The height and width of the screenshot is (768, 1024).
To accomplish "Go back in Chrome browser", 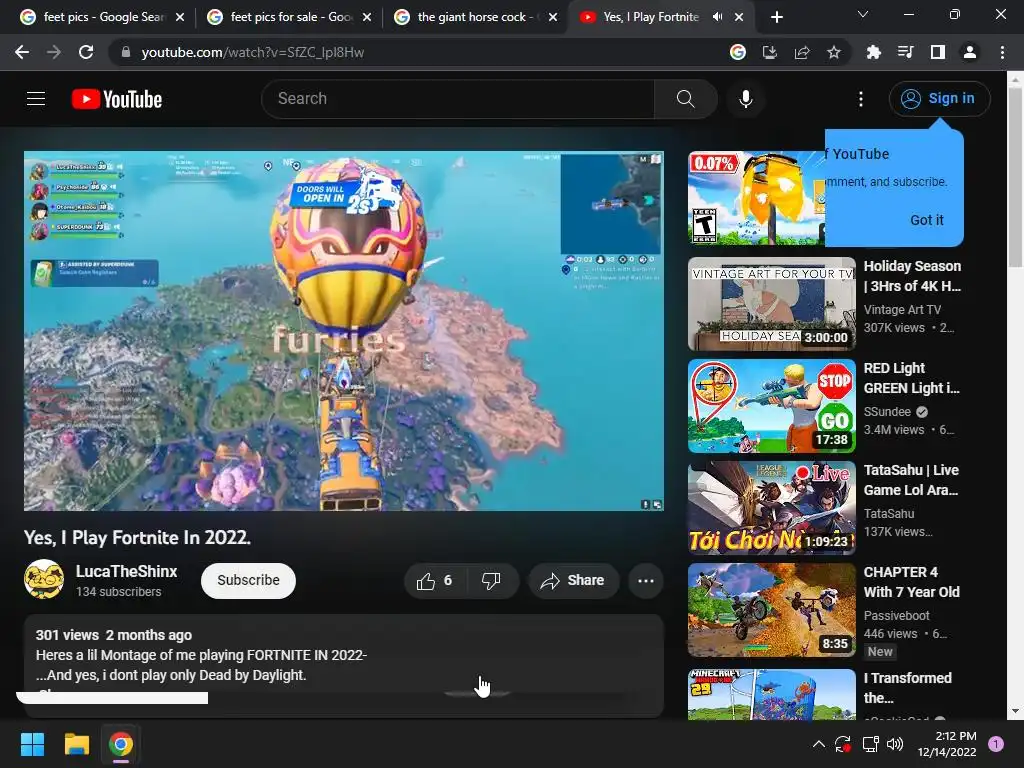I will tap(22, 52).
